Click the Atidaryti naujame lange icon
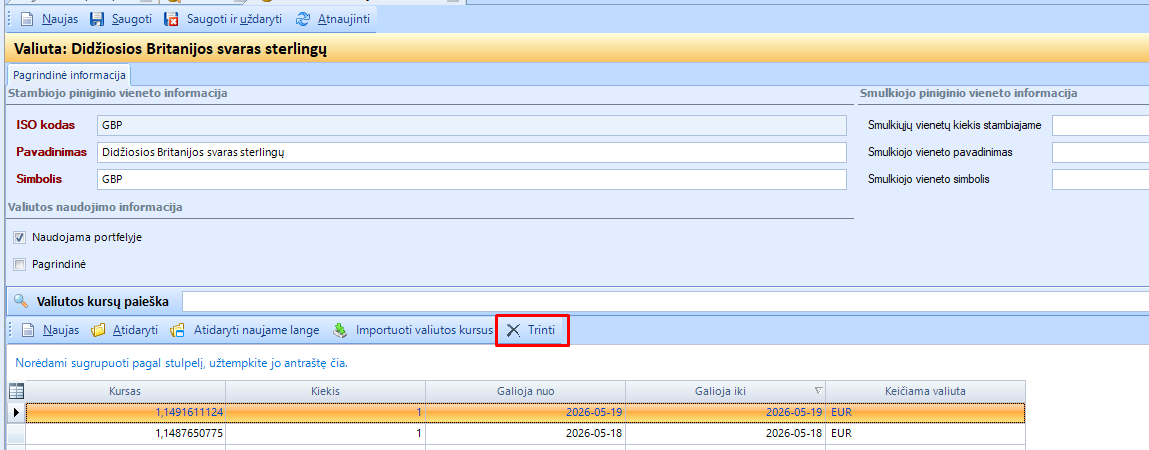Image resolution: width=1149 pixels, height=450 pixels. (177, 331)
